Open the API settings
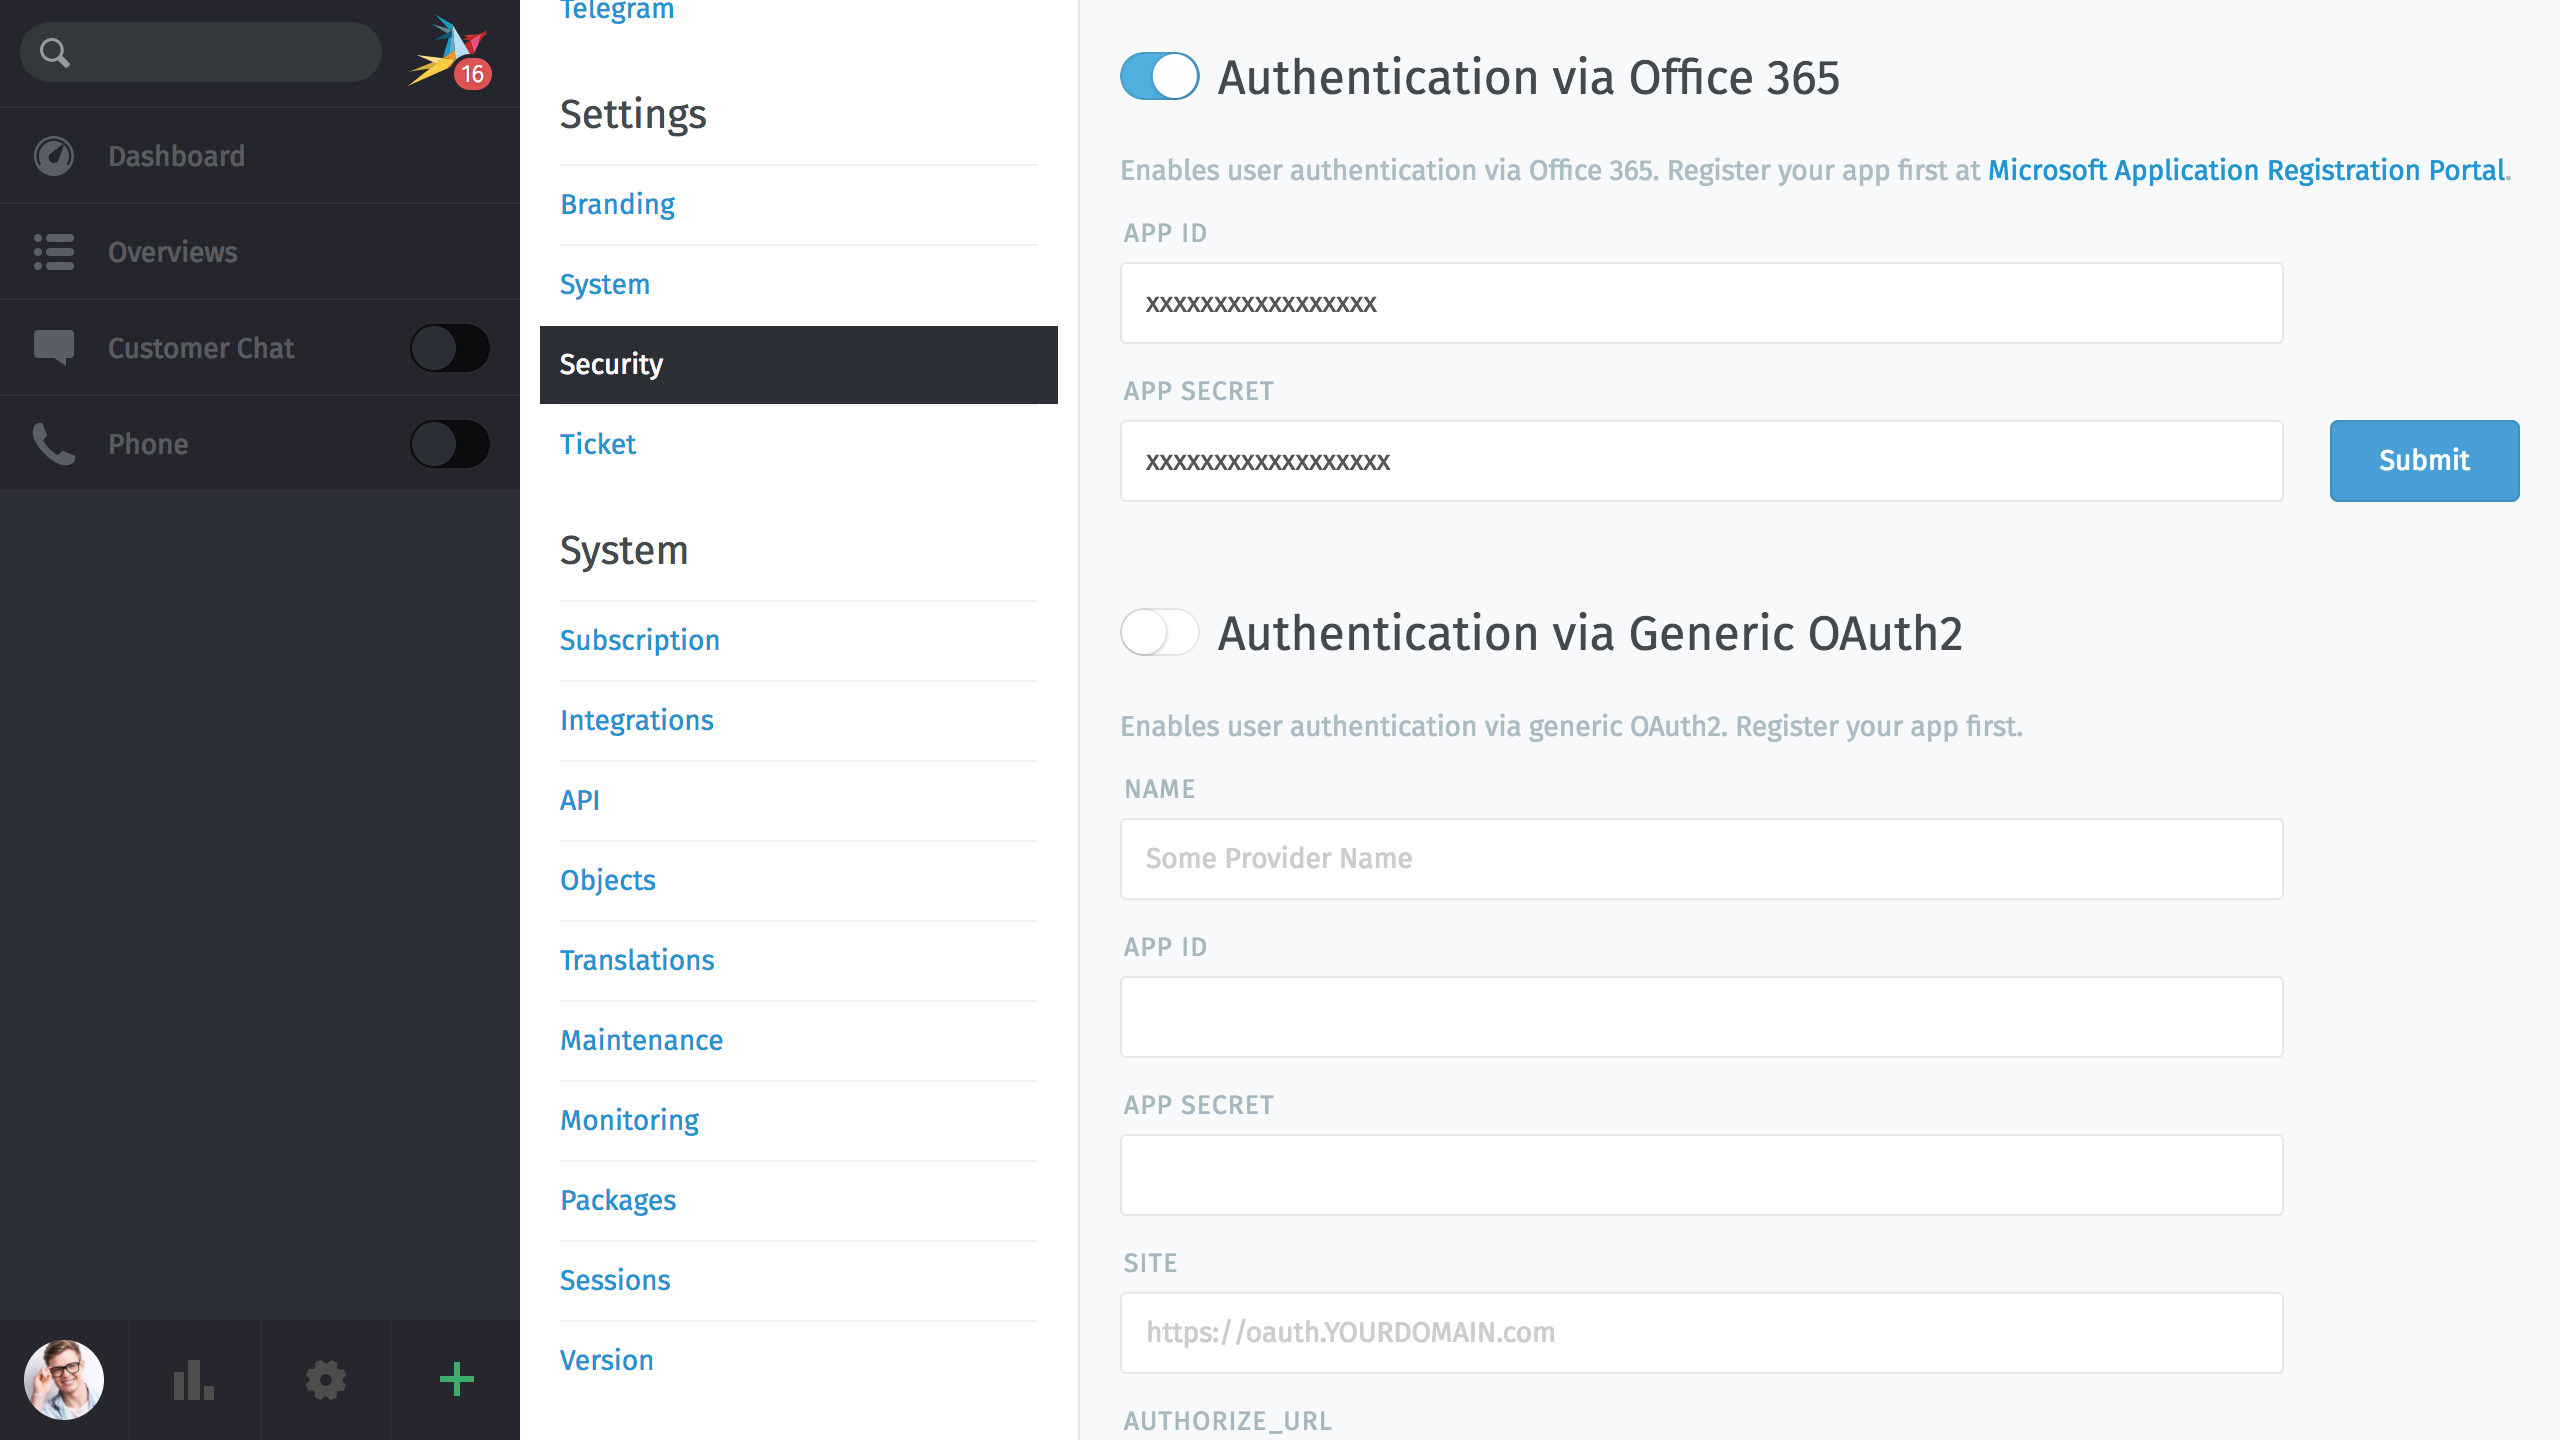 pos(580,800)
